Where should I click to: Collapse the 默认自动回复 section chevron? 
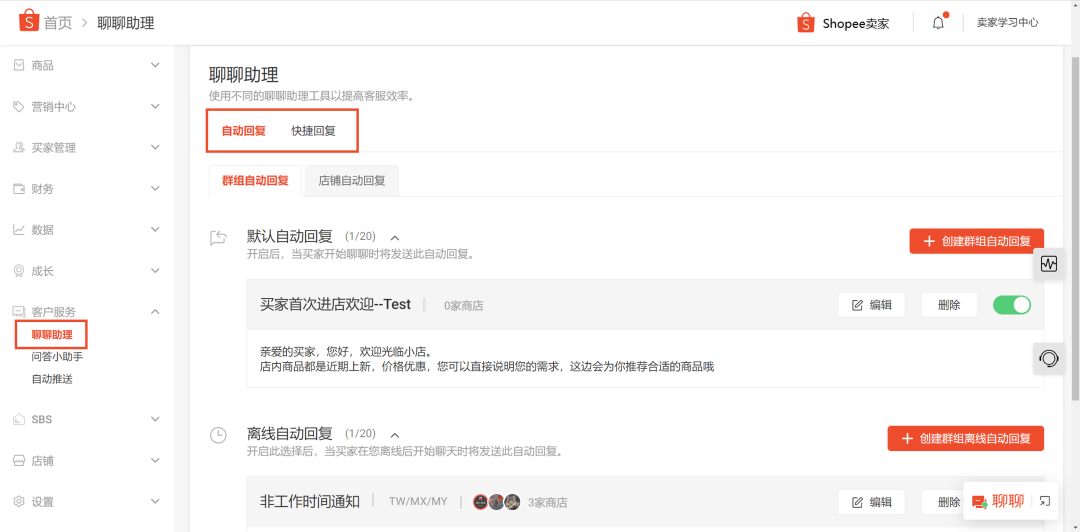coord(394,237)
